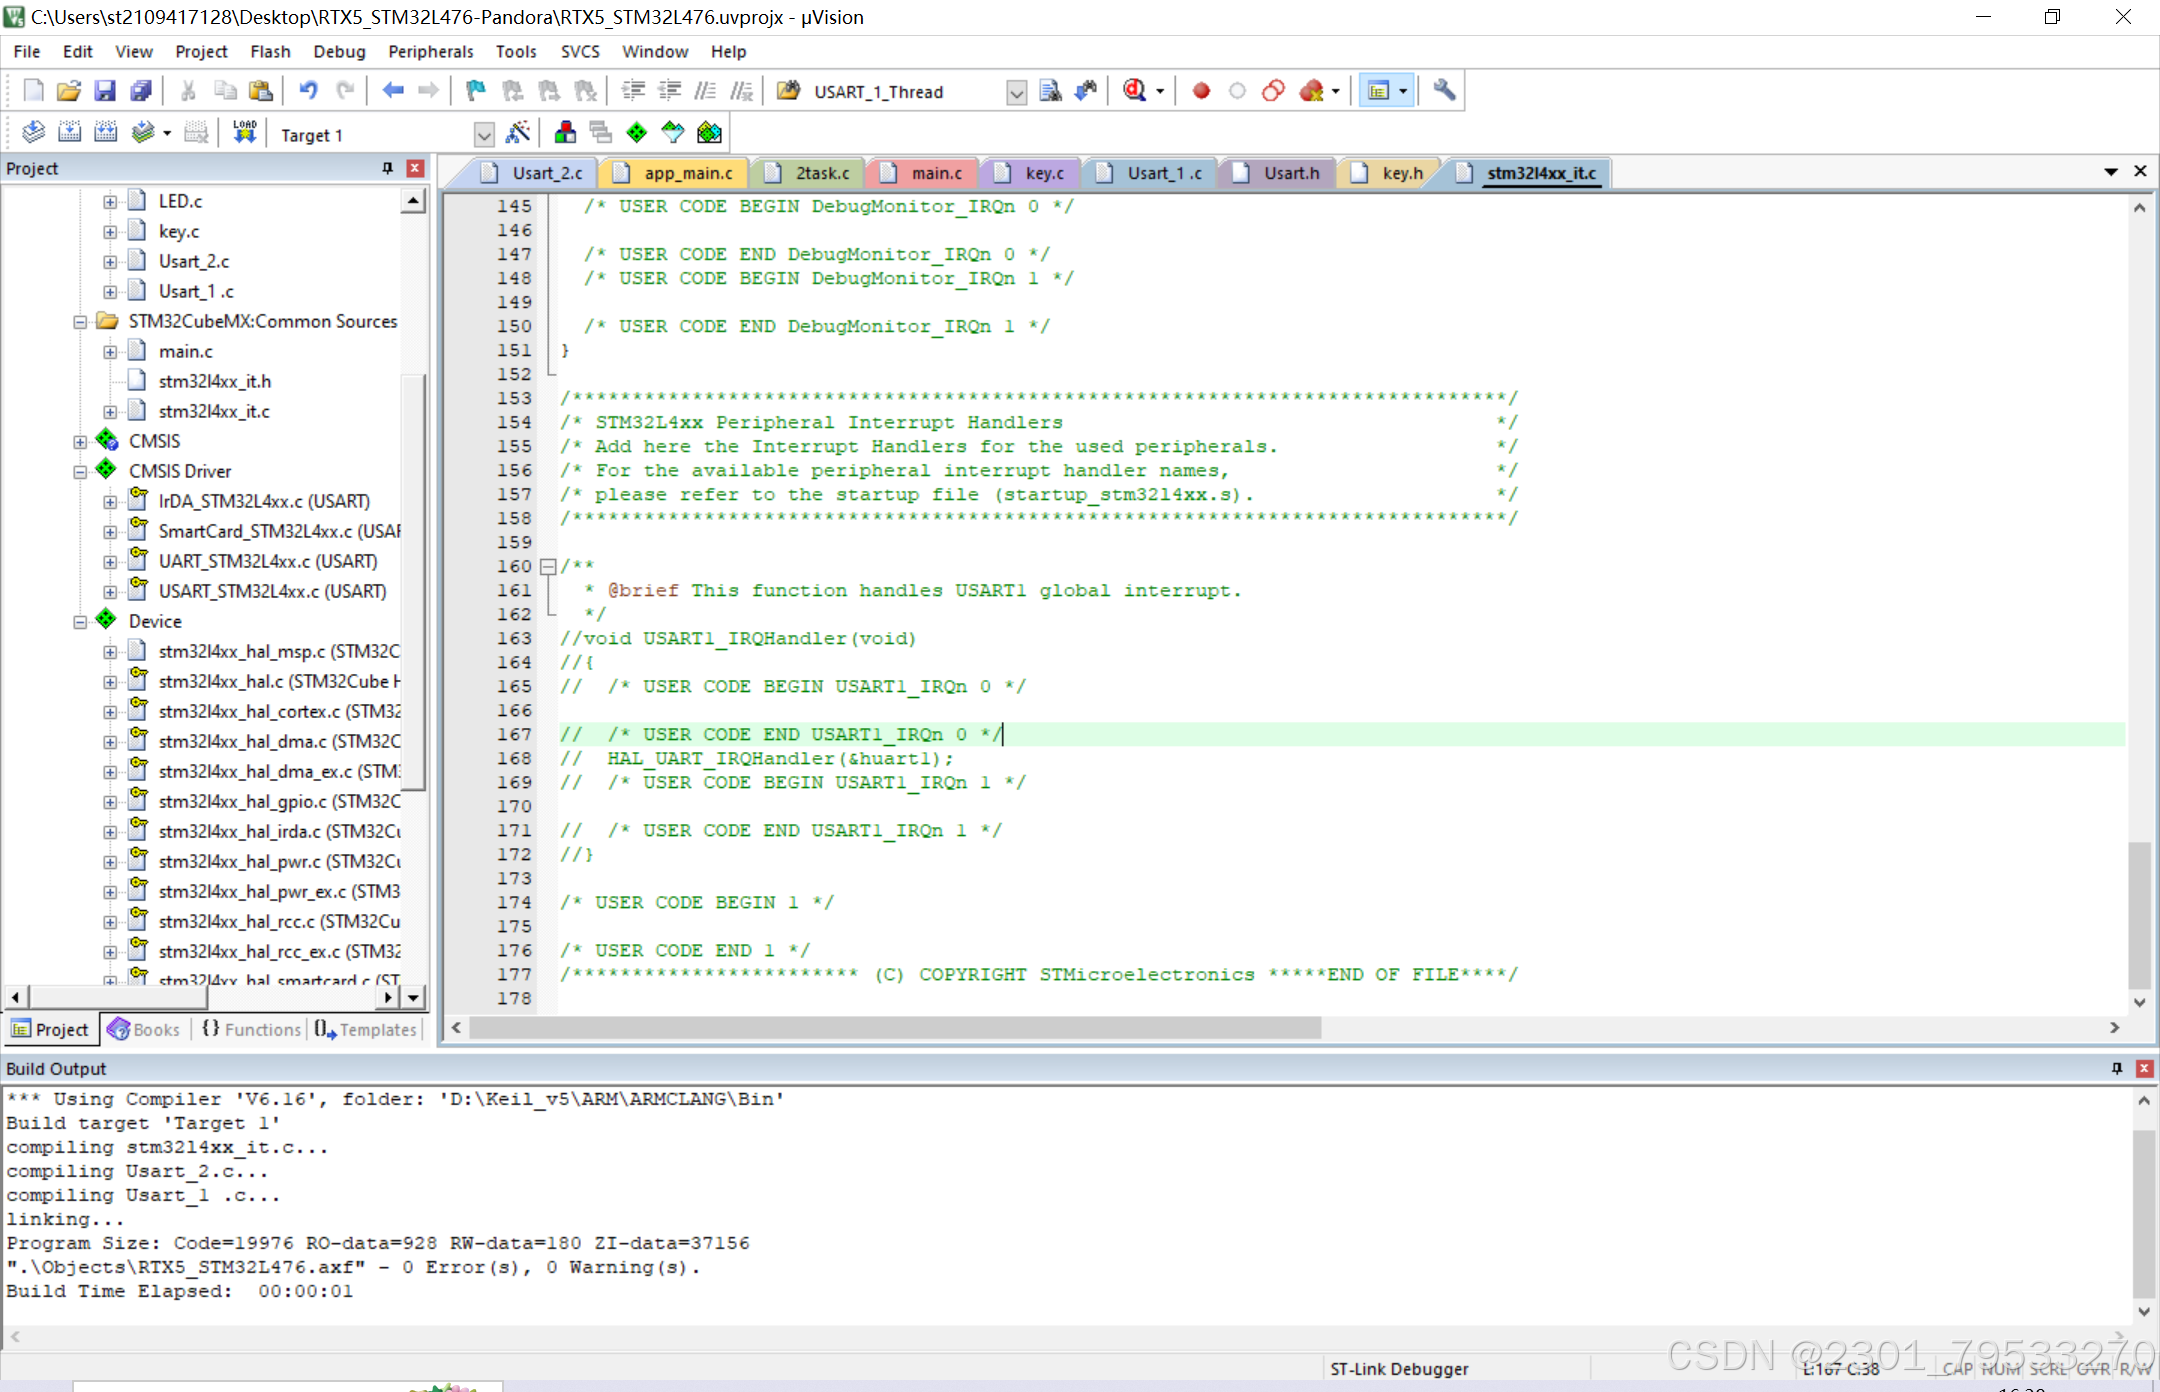Switch to the app_main.c editor tab
Image resolution: width=2160 pixels, height=1392 pixels.
point(686,172)
